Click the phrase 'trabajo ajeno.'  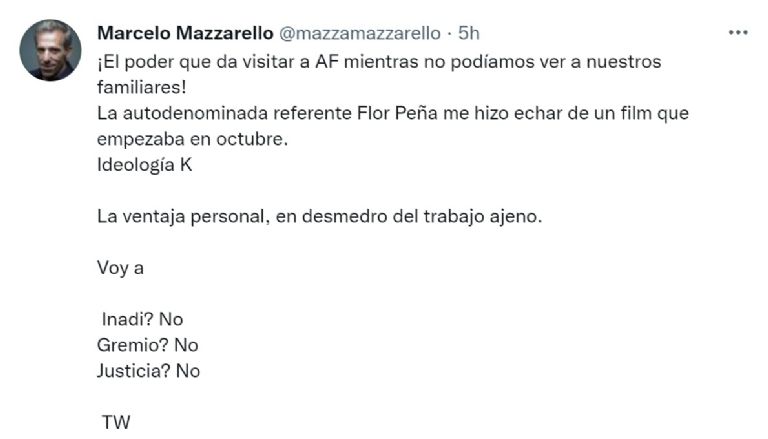(483, 217)
